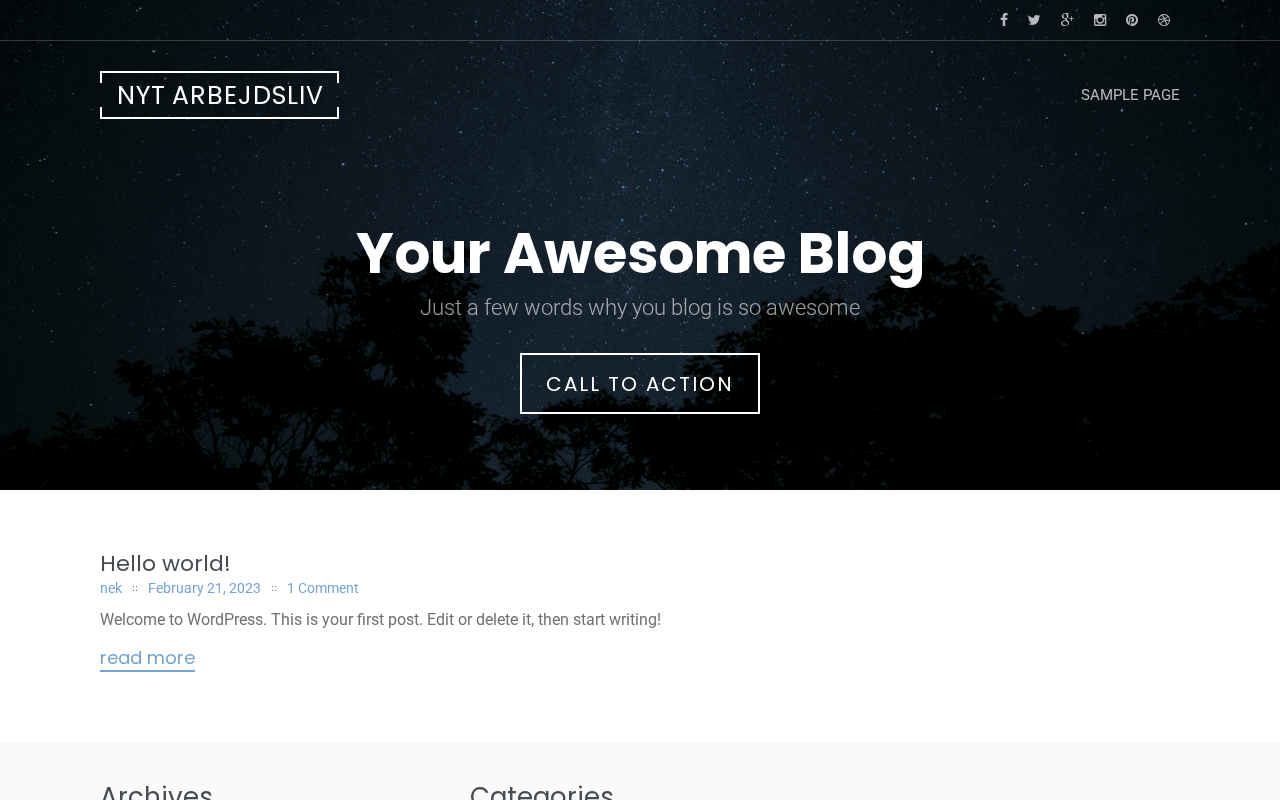Image resolution: width=1280 pixels, height=800 pixels.
Task: Open the Hello world! post title
Action: [x=165, y=563]
